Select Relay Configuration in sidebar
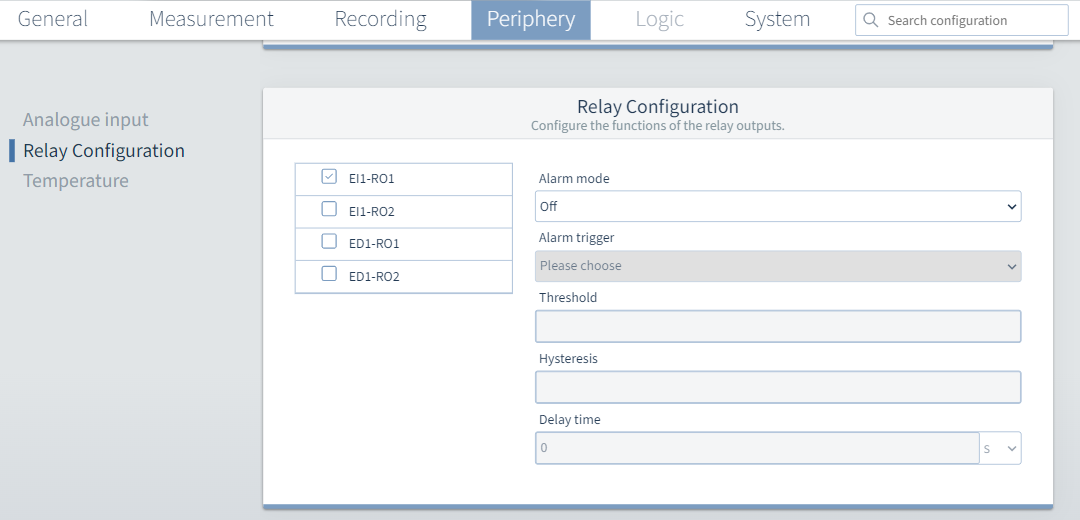 click(x=104, y=151)
